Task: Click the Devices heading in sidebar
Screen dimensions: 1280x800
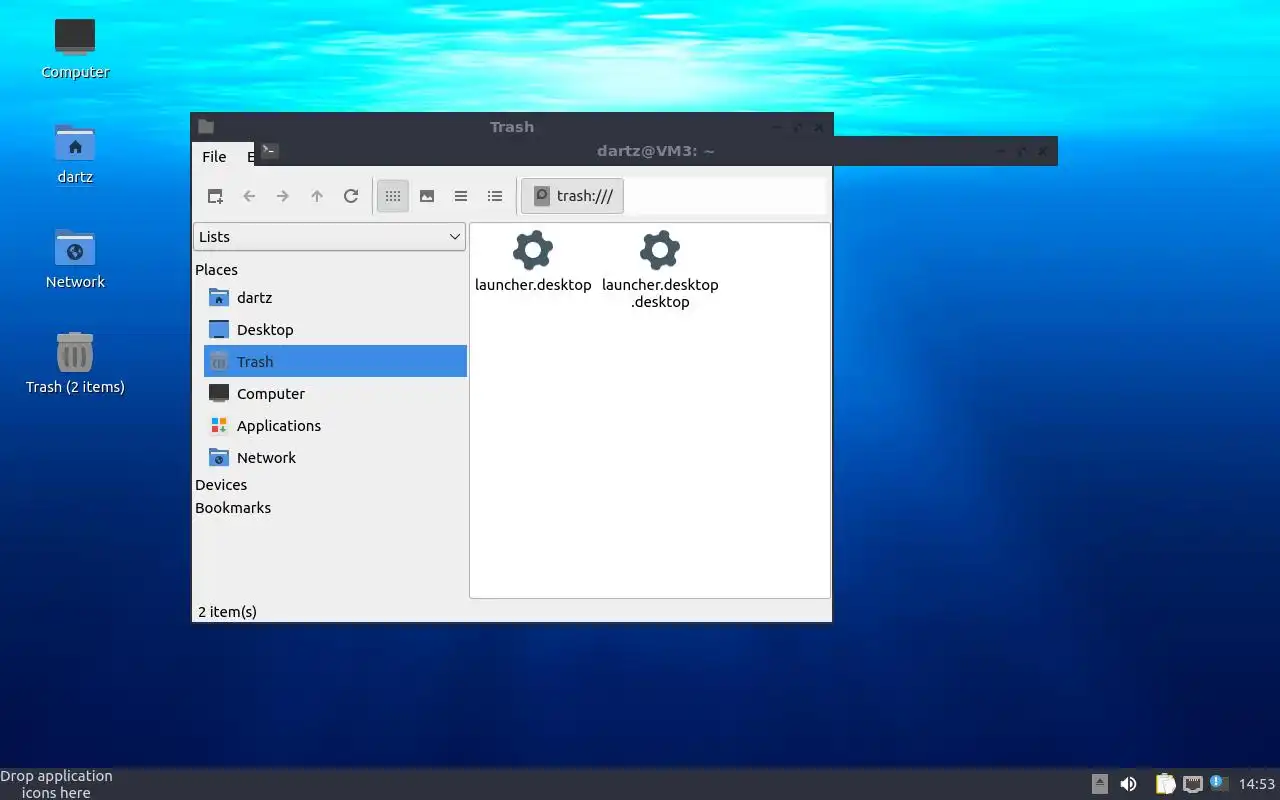Action: [221, 484]
